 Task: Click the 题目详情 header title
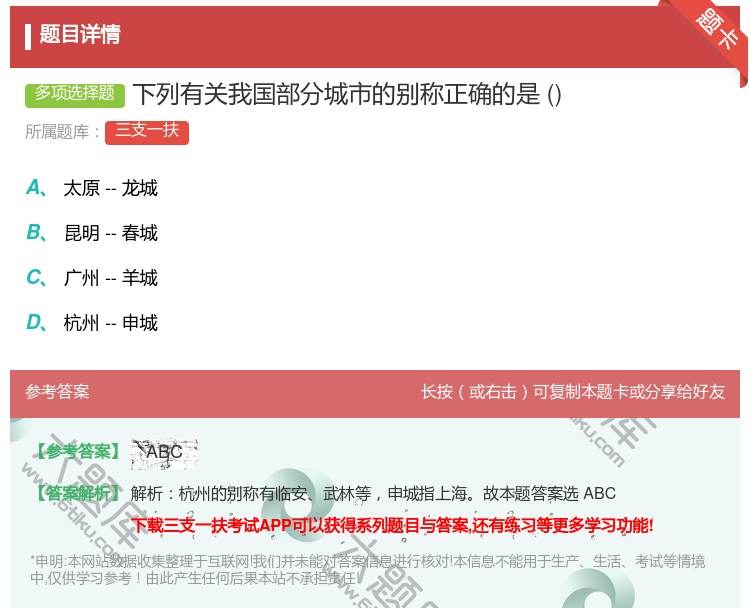click(80, 34)
